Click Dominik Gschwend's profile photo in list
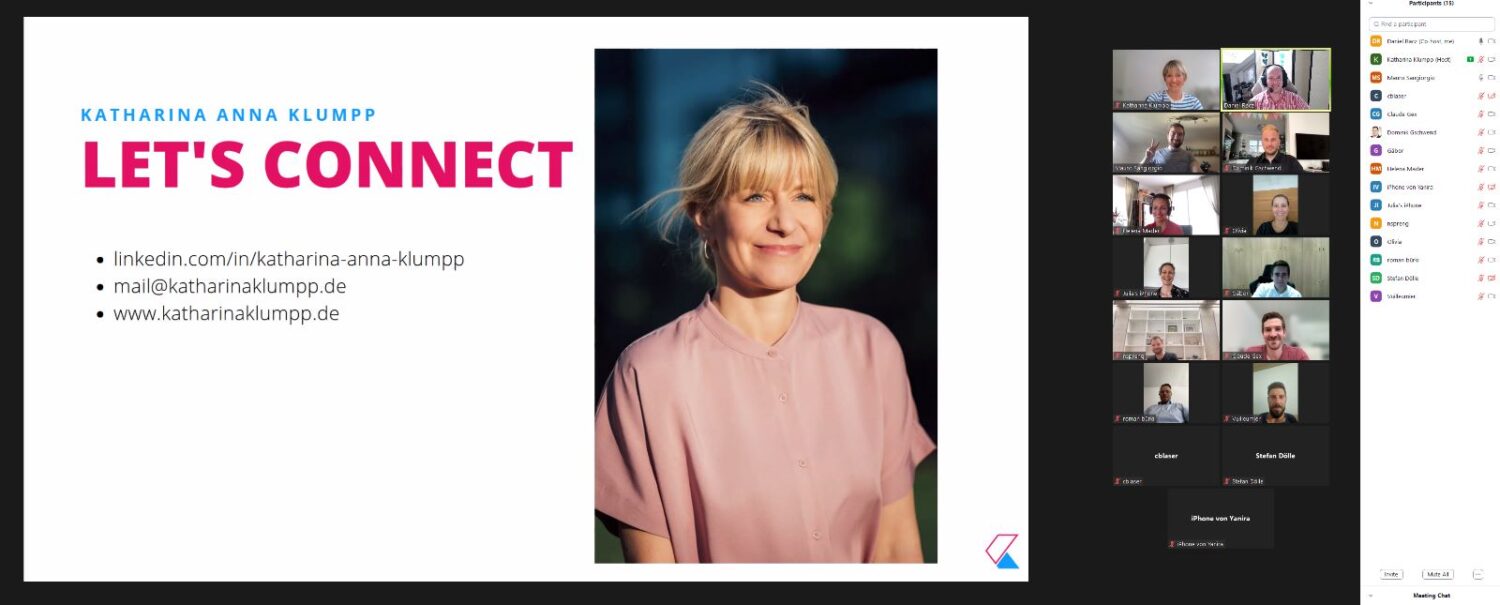Screen dimensions: 1500x605 [x=1376, y=132]
